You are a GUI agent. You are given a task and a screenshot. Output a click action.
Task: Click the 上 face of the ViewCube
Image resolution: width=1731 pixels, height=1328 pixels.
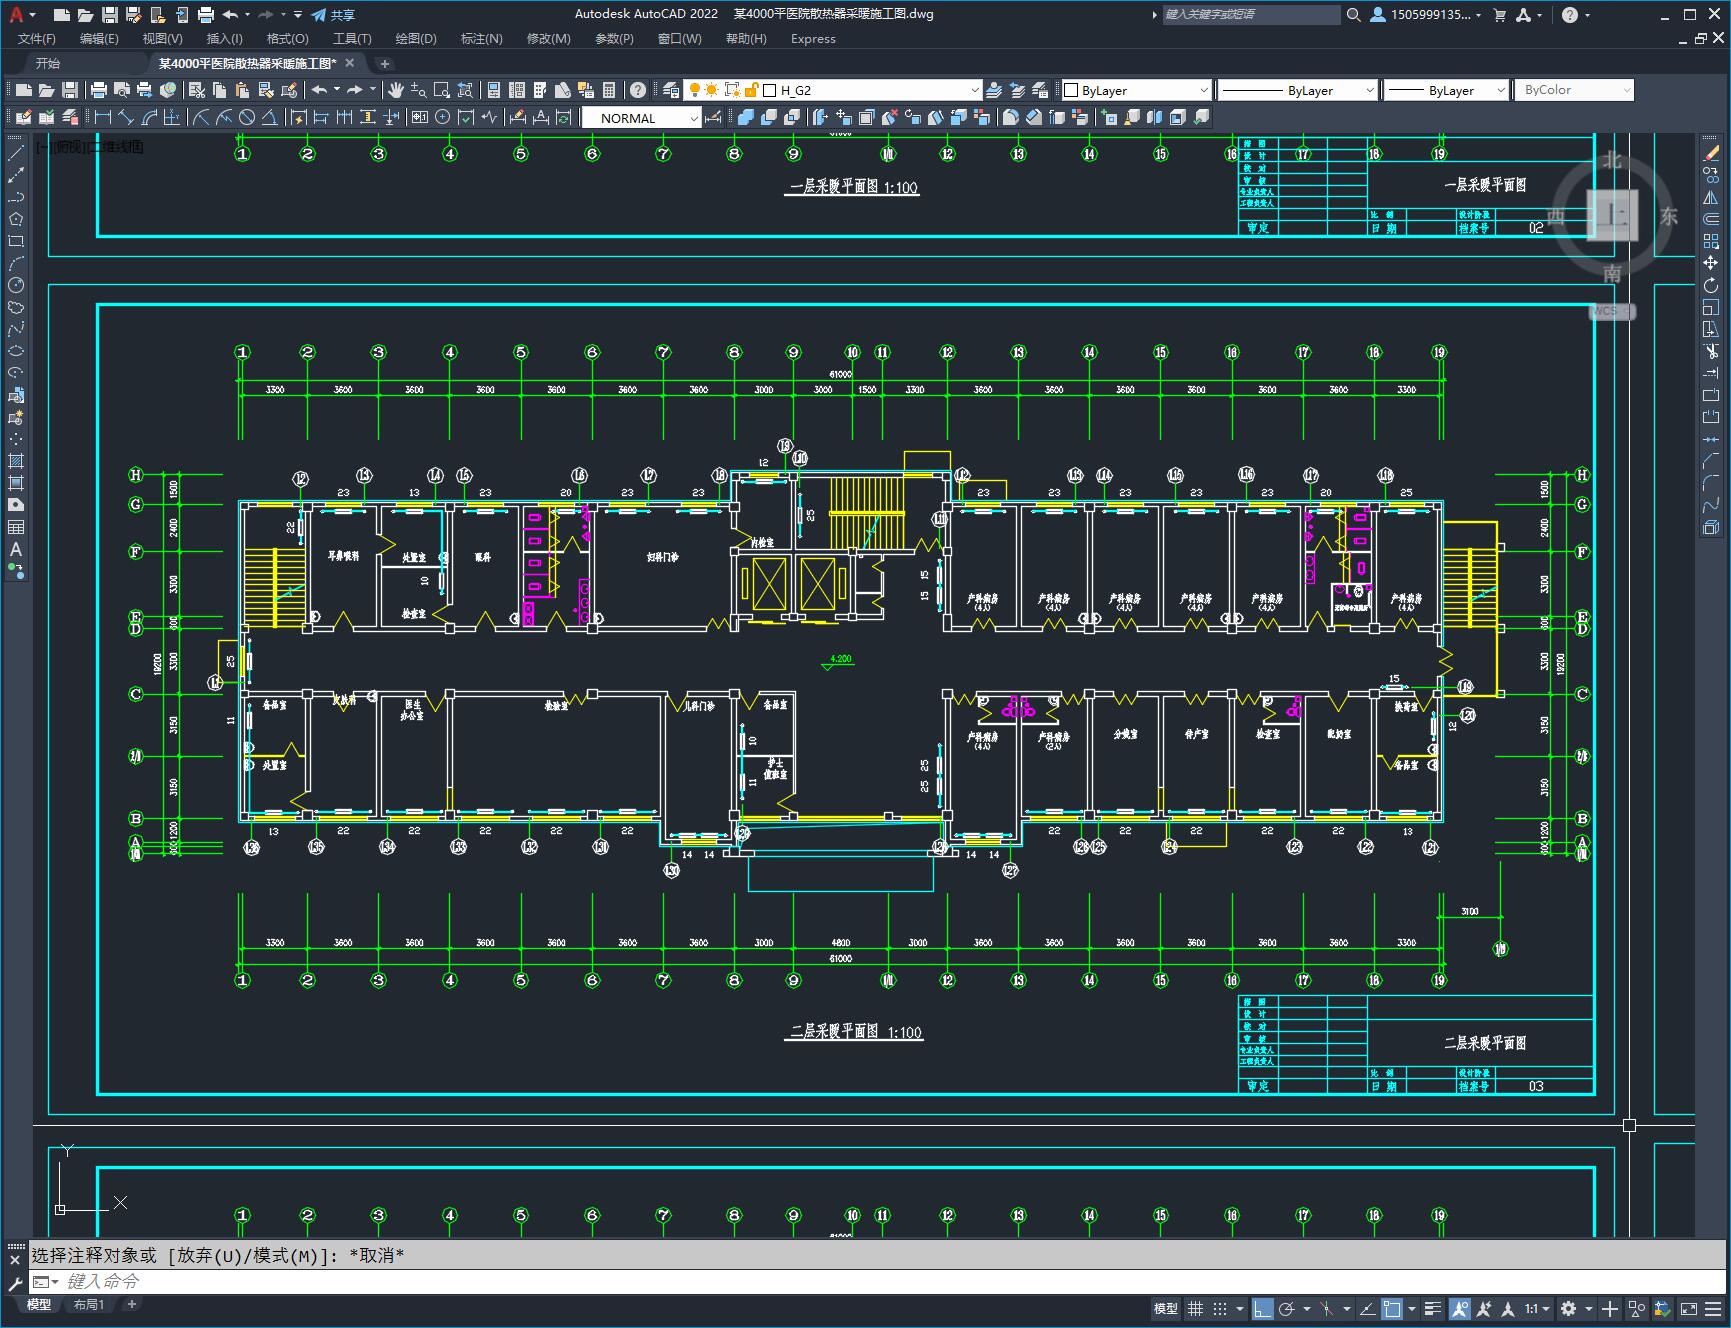coord(1612,216)
